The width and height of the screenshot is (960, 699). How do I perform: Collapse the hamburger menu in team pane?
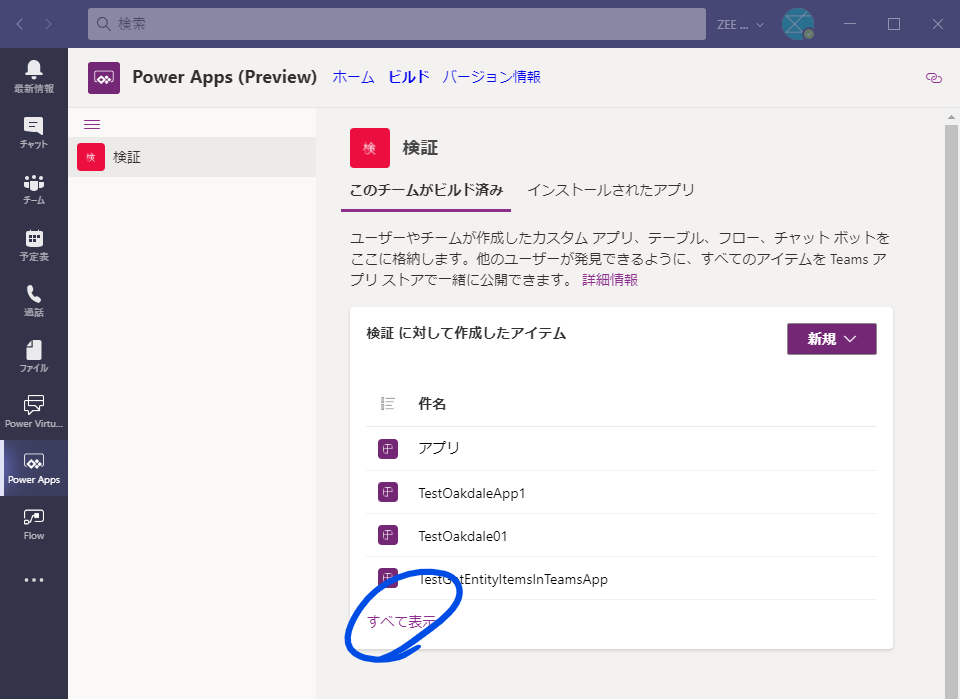[92, 124]
